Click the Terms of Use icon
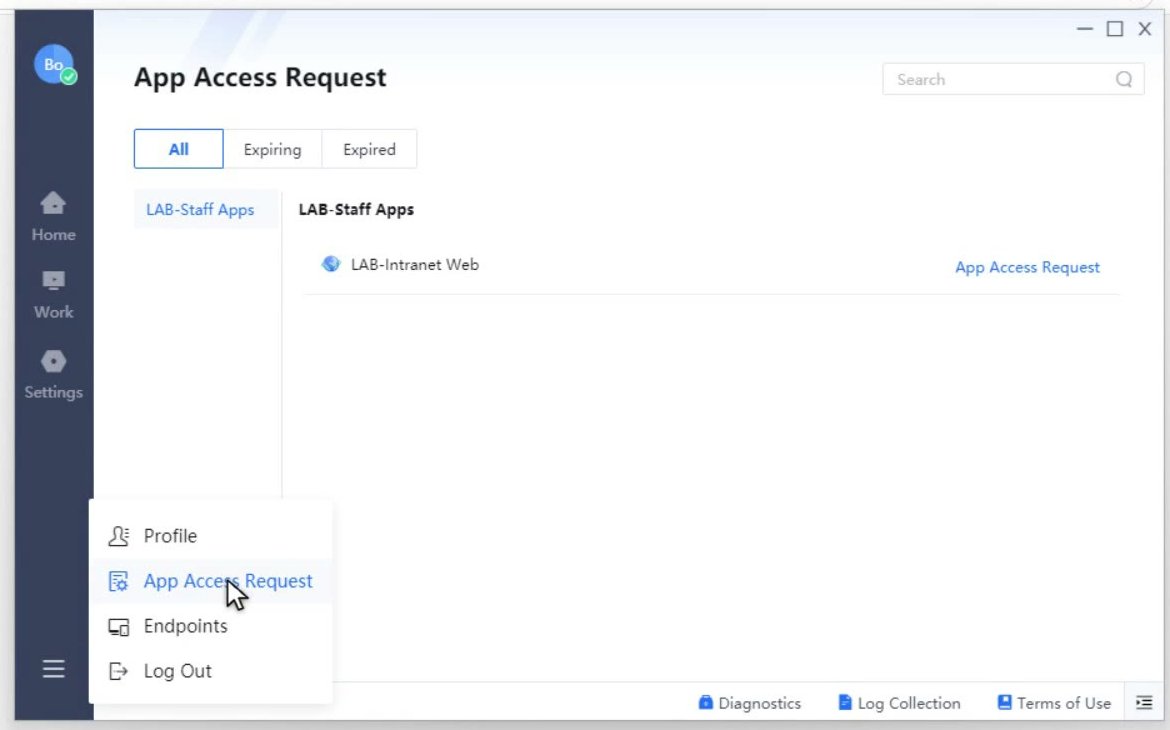 (x=1004, y=702)
